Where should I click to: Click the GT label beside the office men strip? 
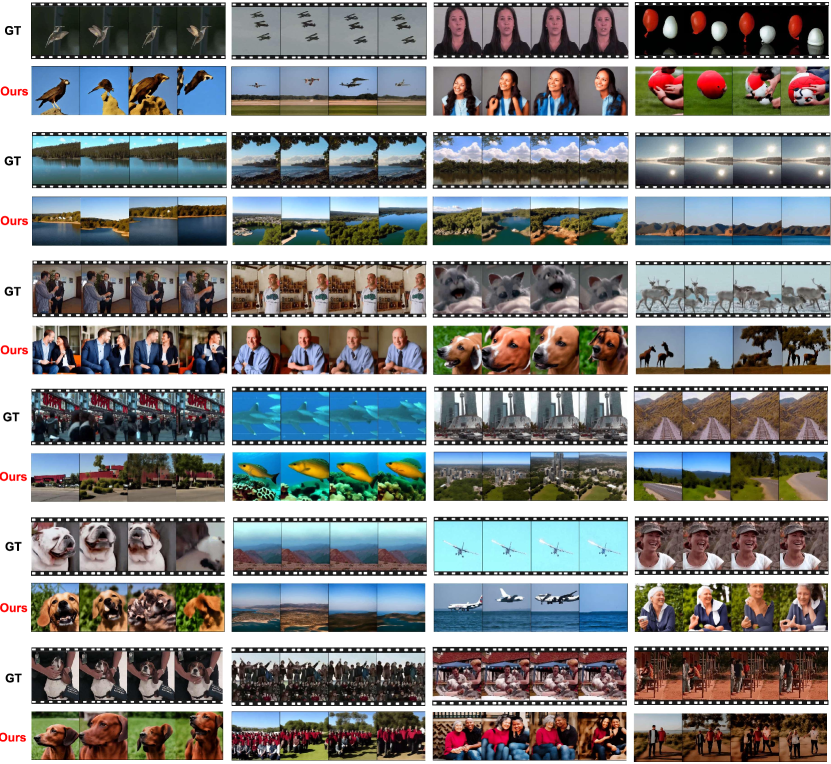pyautogui.click(x=13, y=291)
